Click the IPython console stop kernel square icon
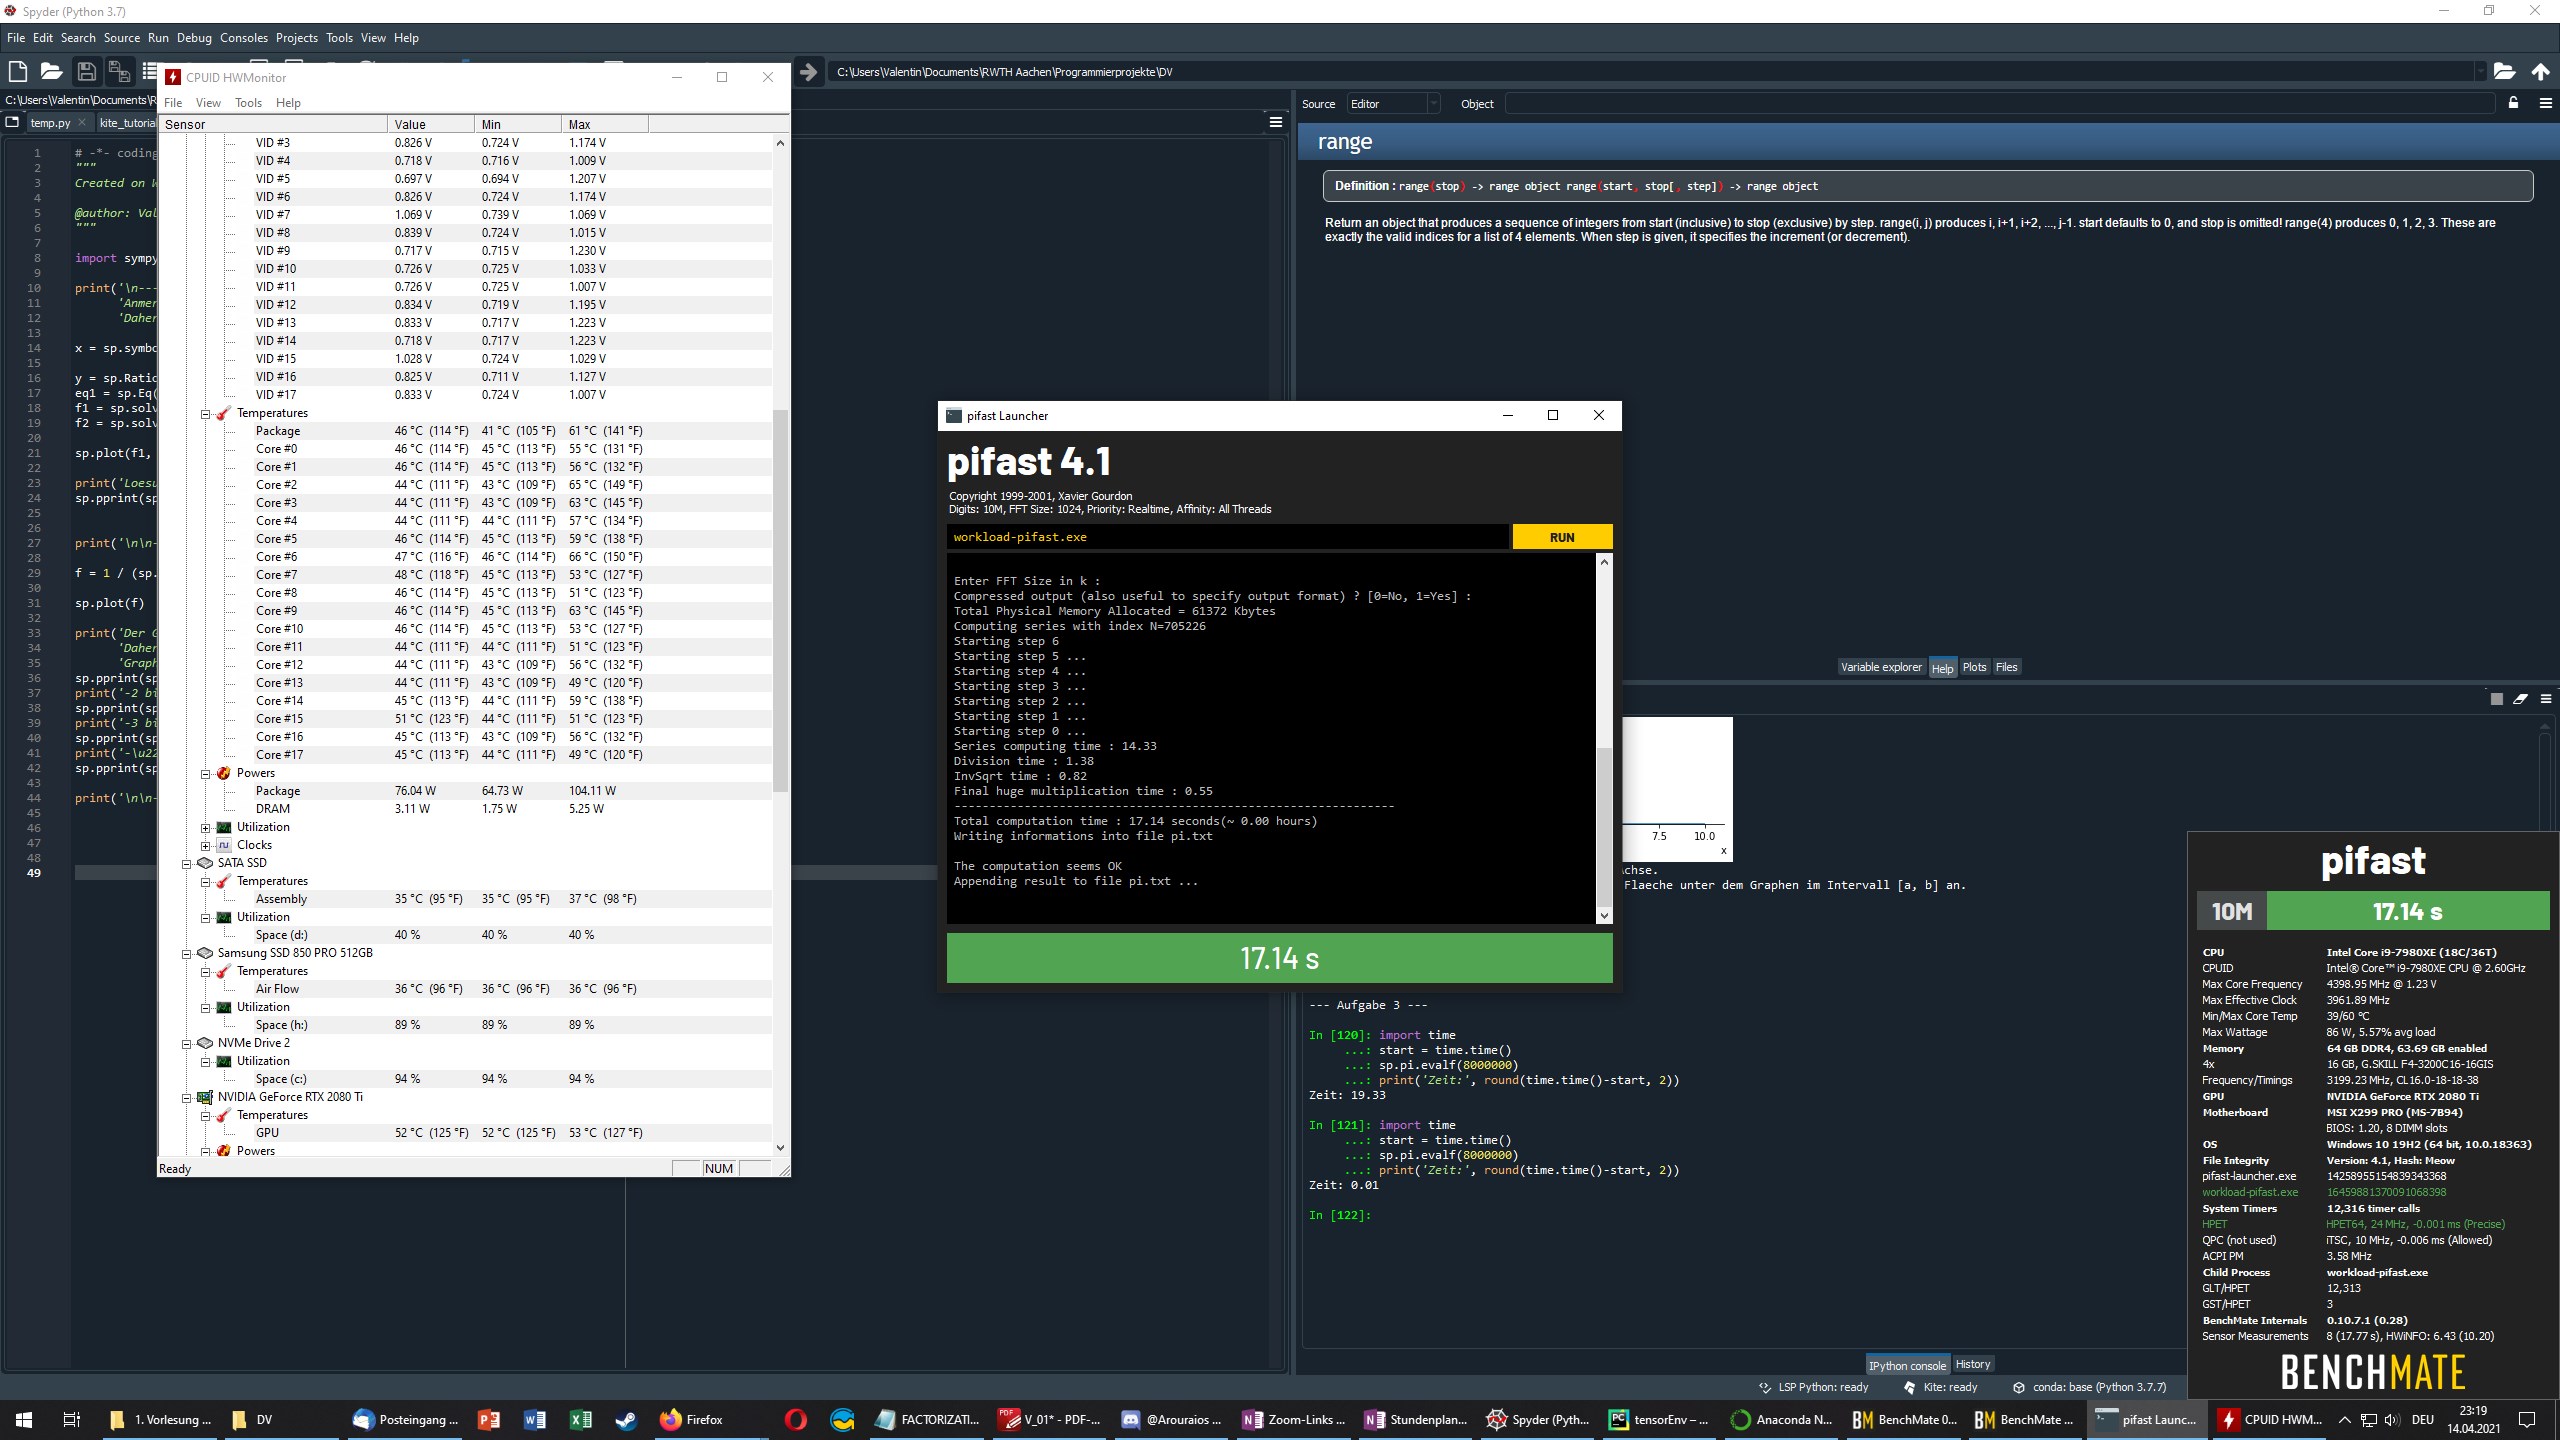Viewport: 2560px width, 1440px height. (x=2496, y=699)
